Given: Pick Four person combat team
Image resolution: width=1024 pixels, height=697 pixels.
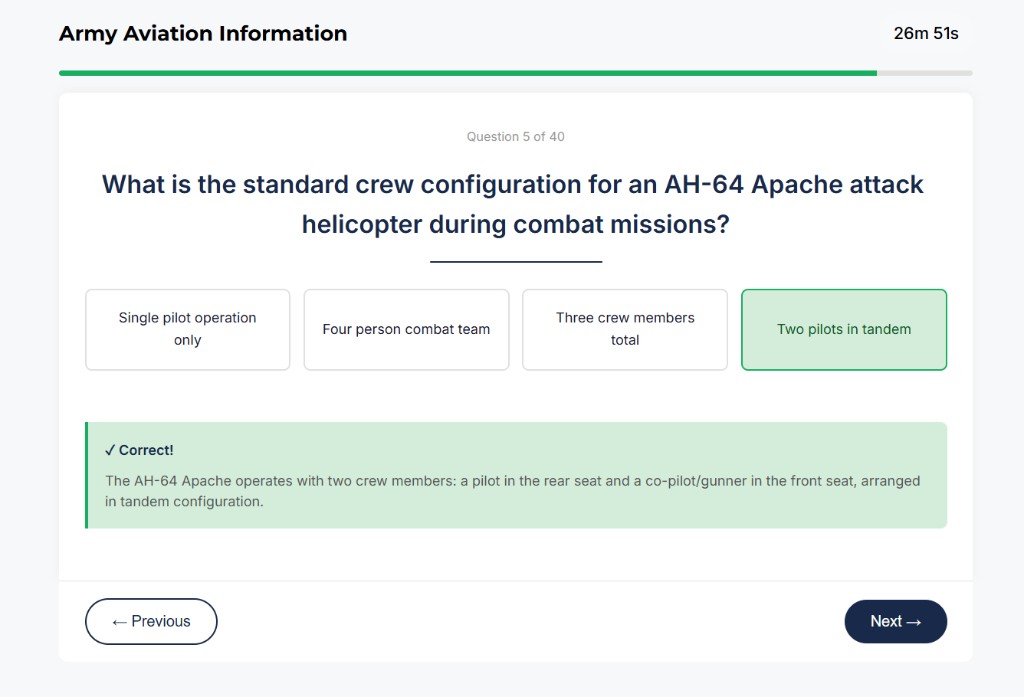Looking at the screenshot, I should pos(406,329).
